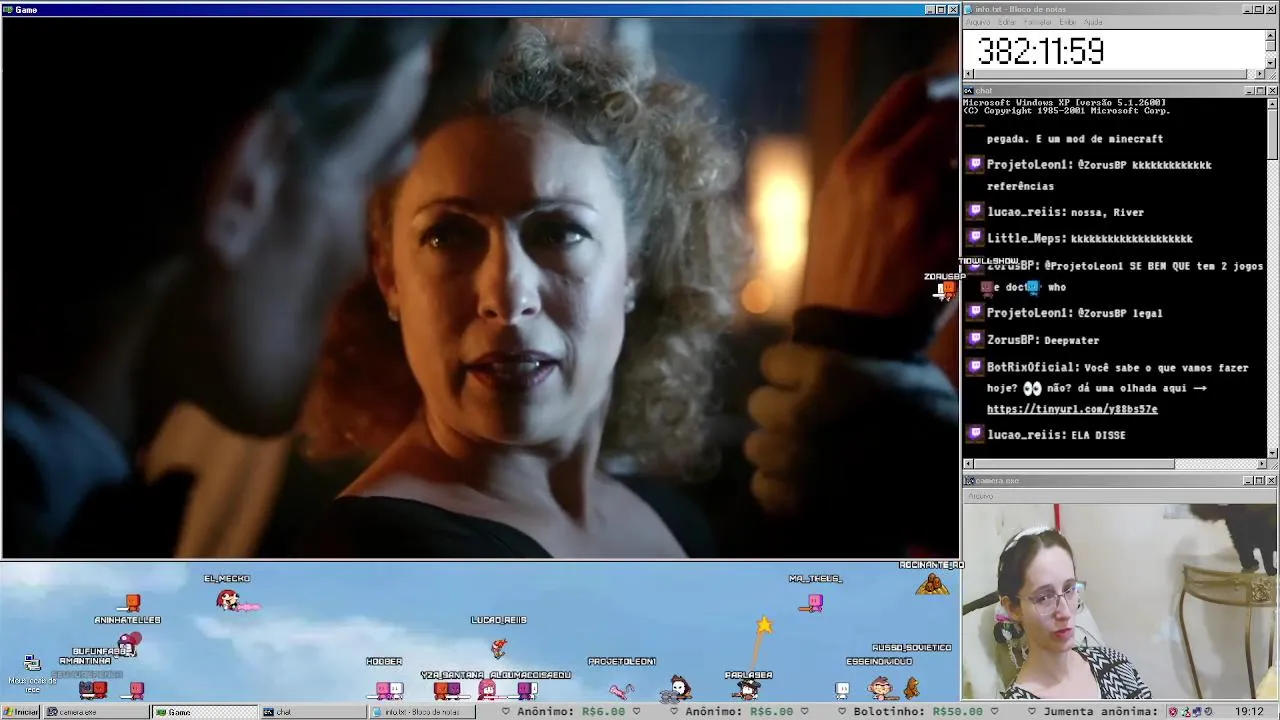1280x720 pixels.
Task: Click the monitors network tray icon
Action: (x=1197, y=712)
